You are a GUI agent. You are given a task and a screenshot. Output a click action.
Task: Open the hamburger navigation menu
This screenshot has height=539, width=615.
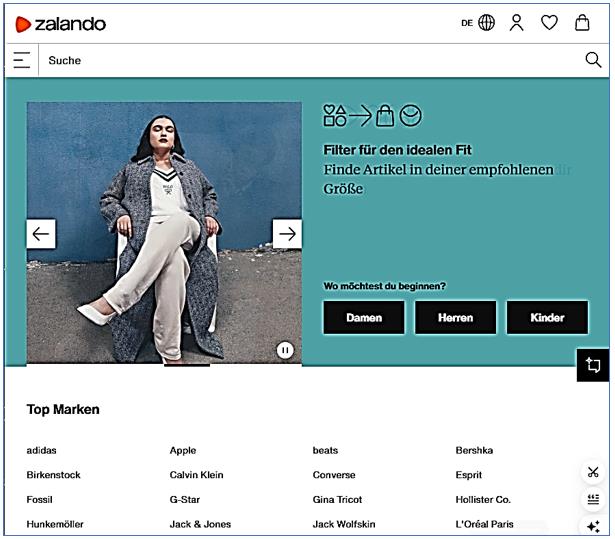pyautogui.click(x=21, y=61)
